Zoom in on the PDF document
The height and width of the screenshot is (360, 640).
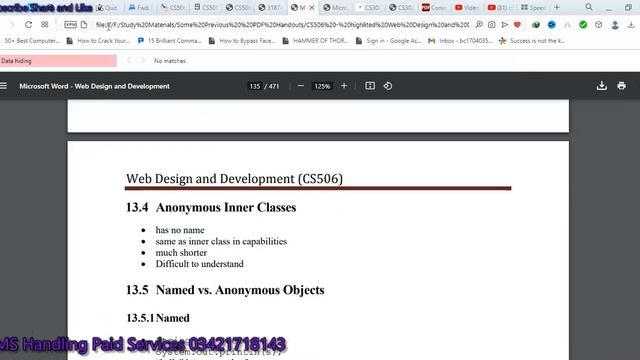point(344,86)
